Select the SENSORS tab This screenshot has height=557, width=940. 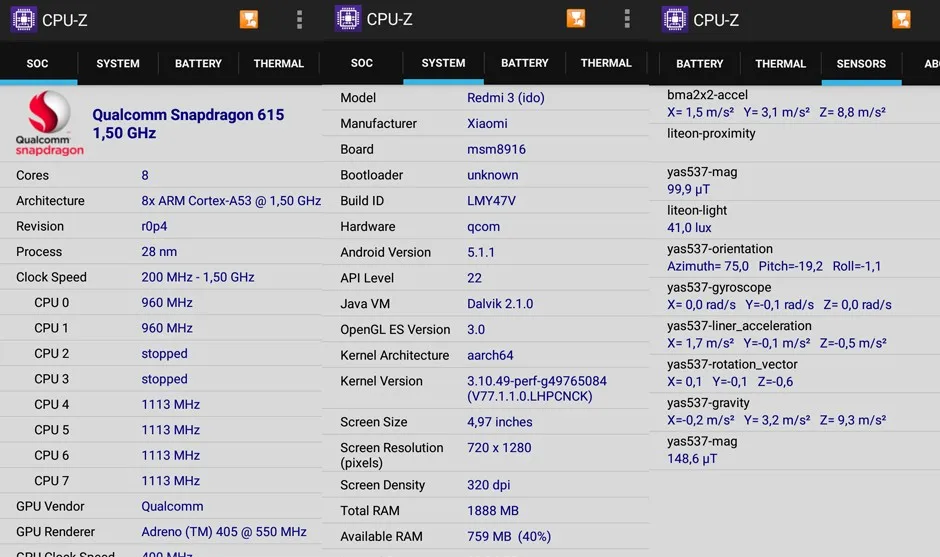pos(861,64)
